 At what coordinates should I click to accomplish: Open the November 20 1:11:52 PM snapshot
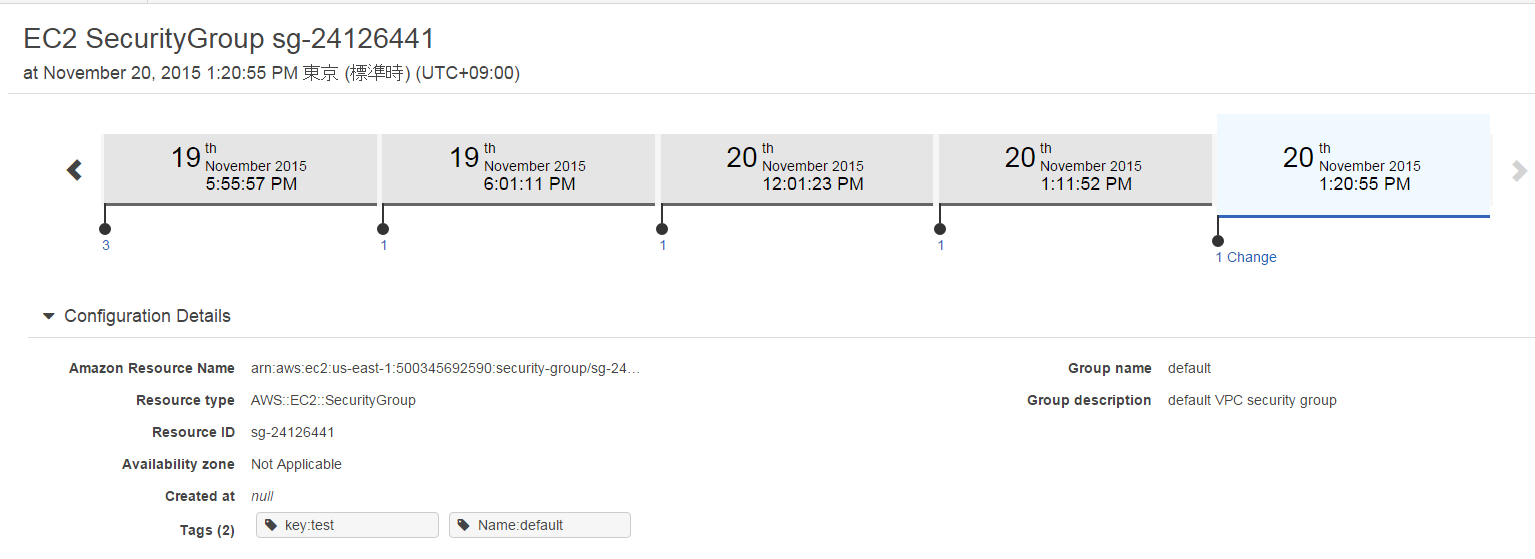click(1075, 169)
